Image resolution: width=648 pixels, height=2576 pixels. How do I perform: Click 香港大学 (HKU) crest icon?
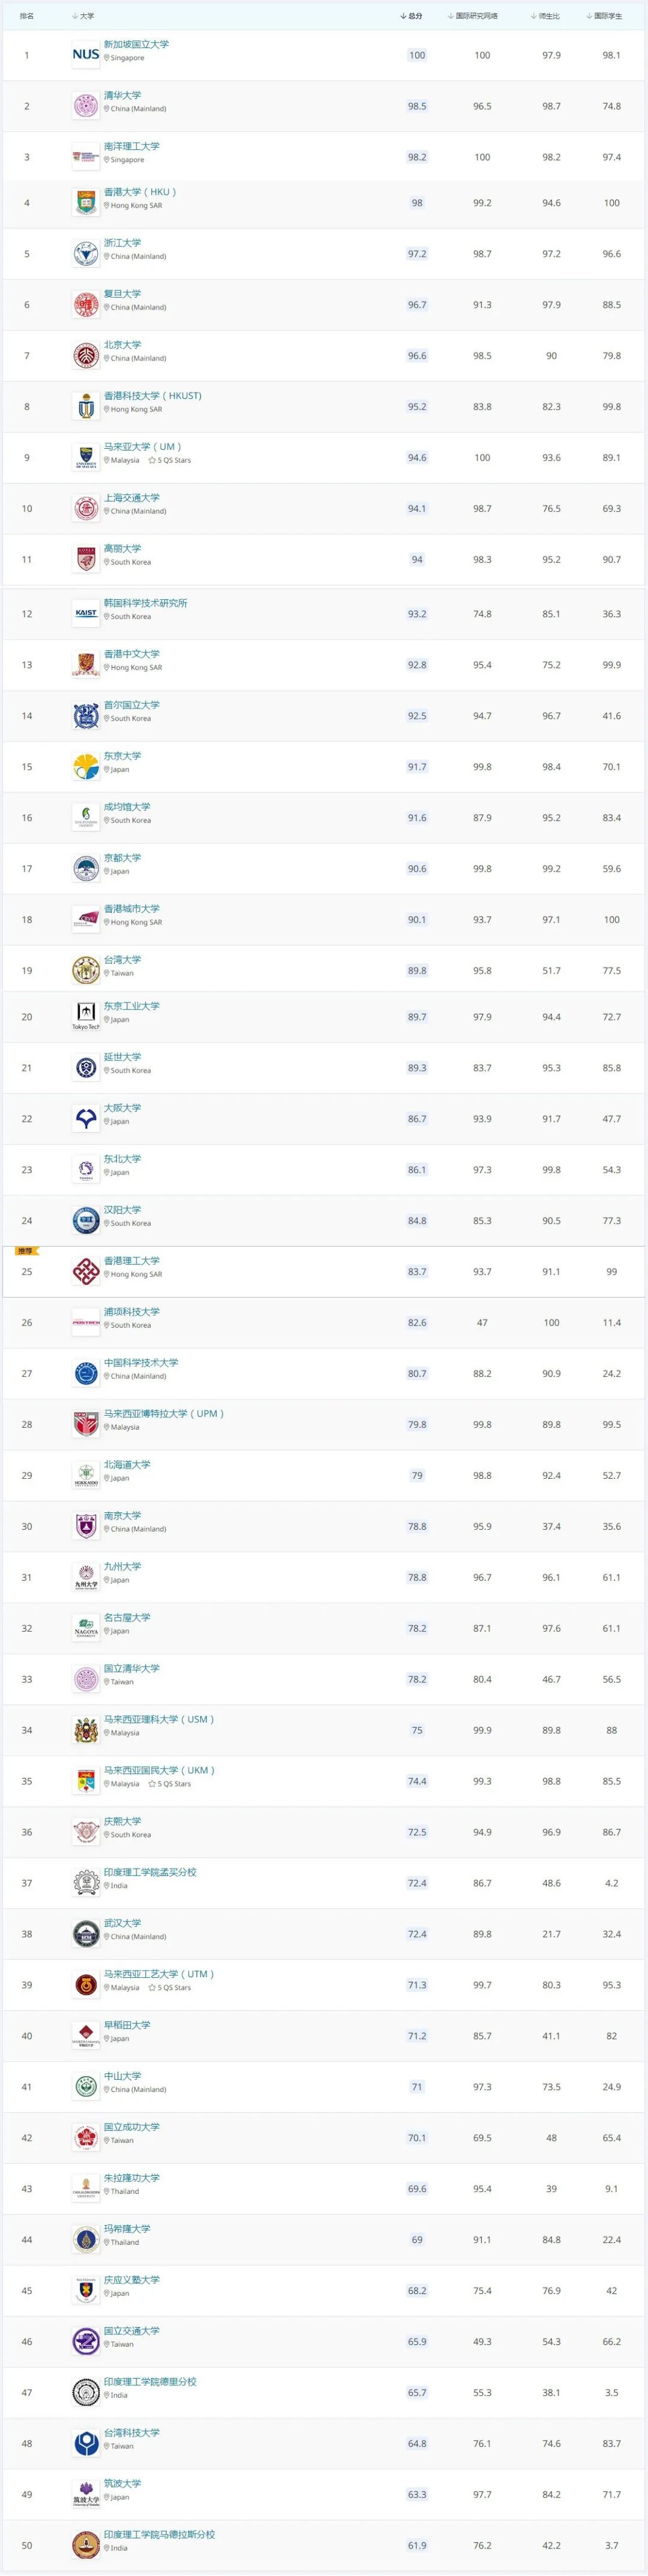click(86, 203)
